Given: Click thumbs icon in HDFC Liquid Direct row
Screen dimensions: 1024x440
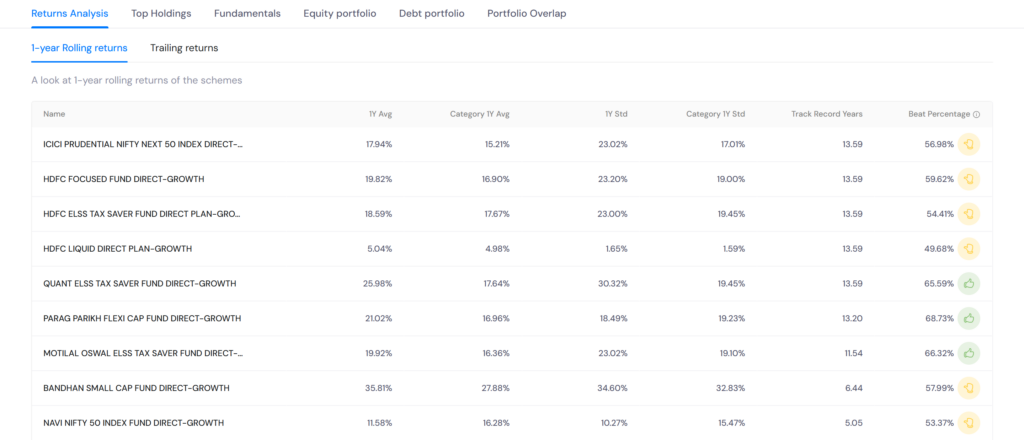Looking at the screenshot, I should point(969,249).
